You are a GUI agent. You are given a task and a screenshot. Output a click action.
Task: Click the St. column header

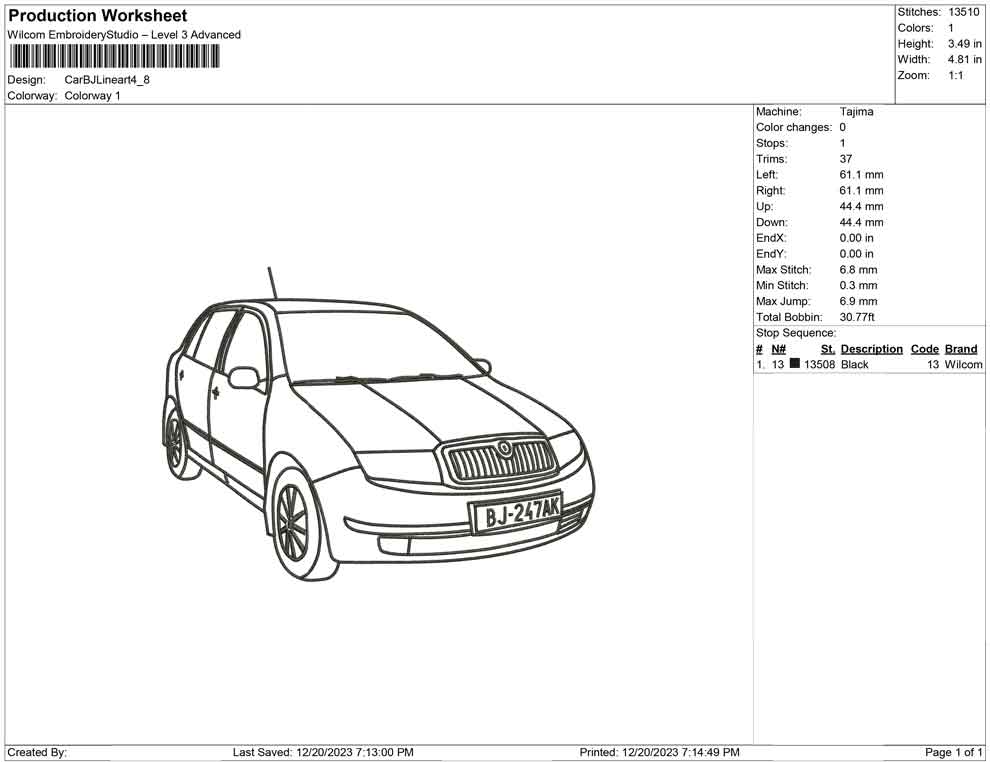point(827,349)
